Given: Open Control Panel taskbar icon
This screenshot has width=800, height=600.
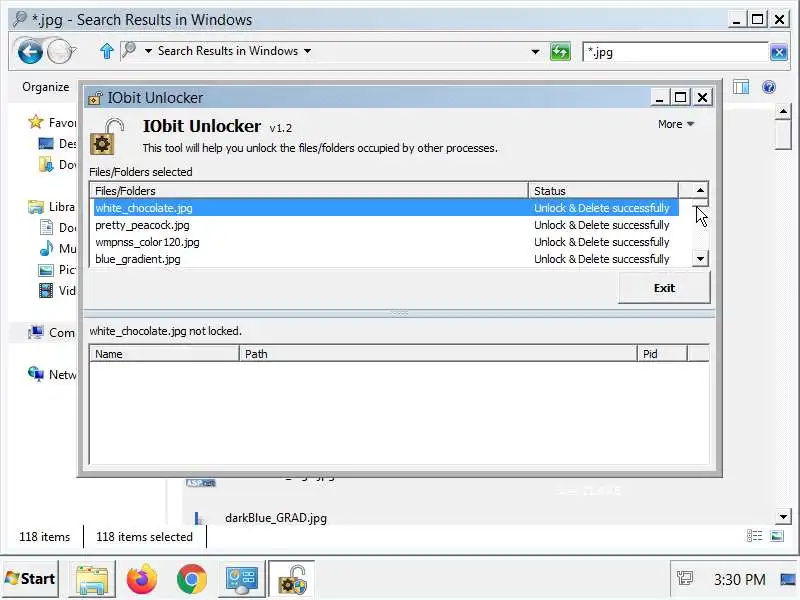Looking at the screenshot, I should coord(241,579).
